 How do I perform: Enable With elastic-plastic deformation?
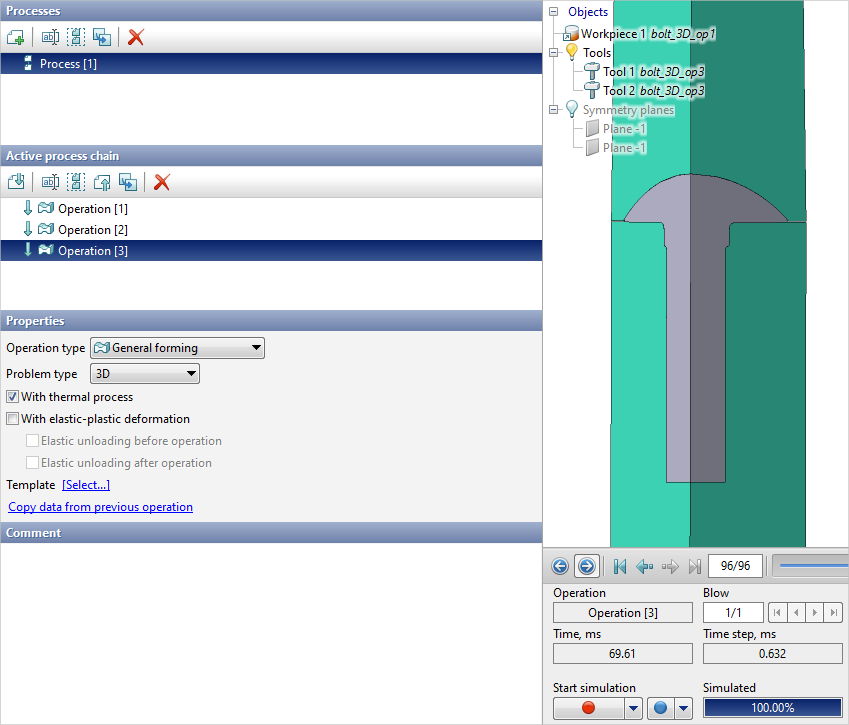pyautogui.click(x=13, y=419)
